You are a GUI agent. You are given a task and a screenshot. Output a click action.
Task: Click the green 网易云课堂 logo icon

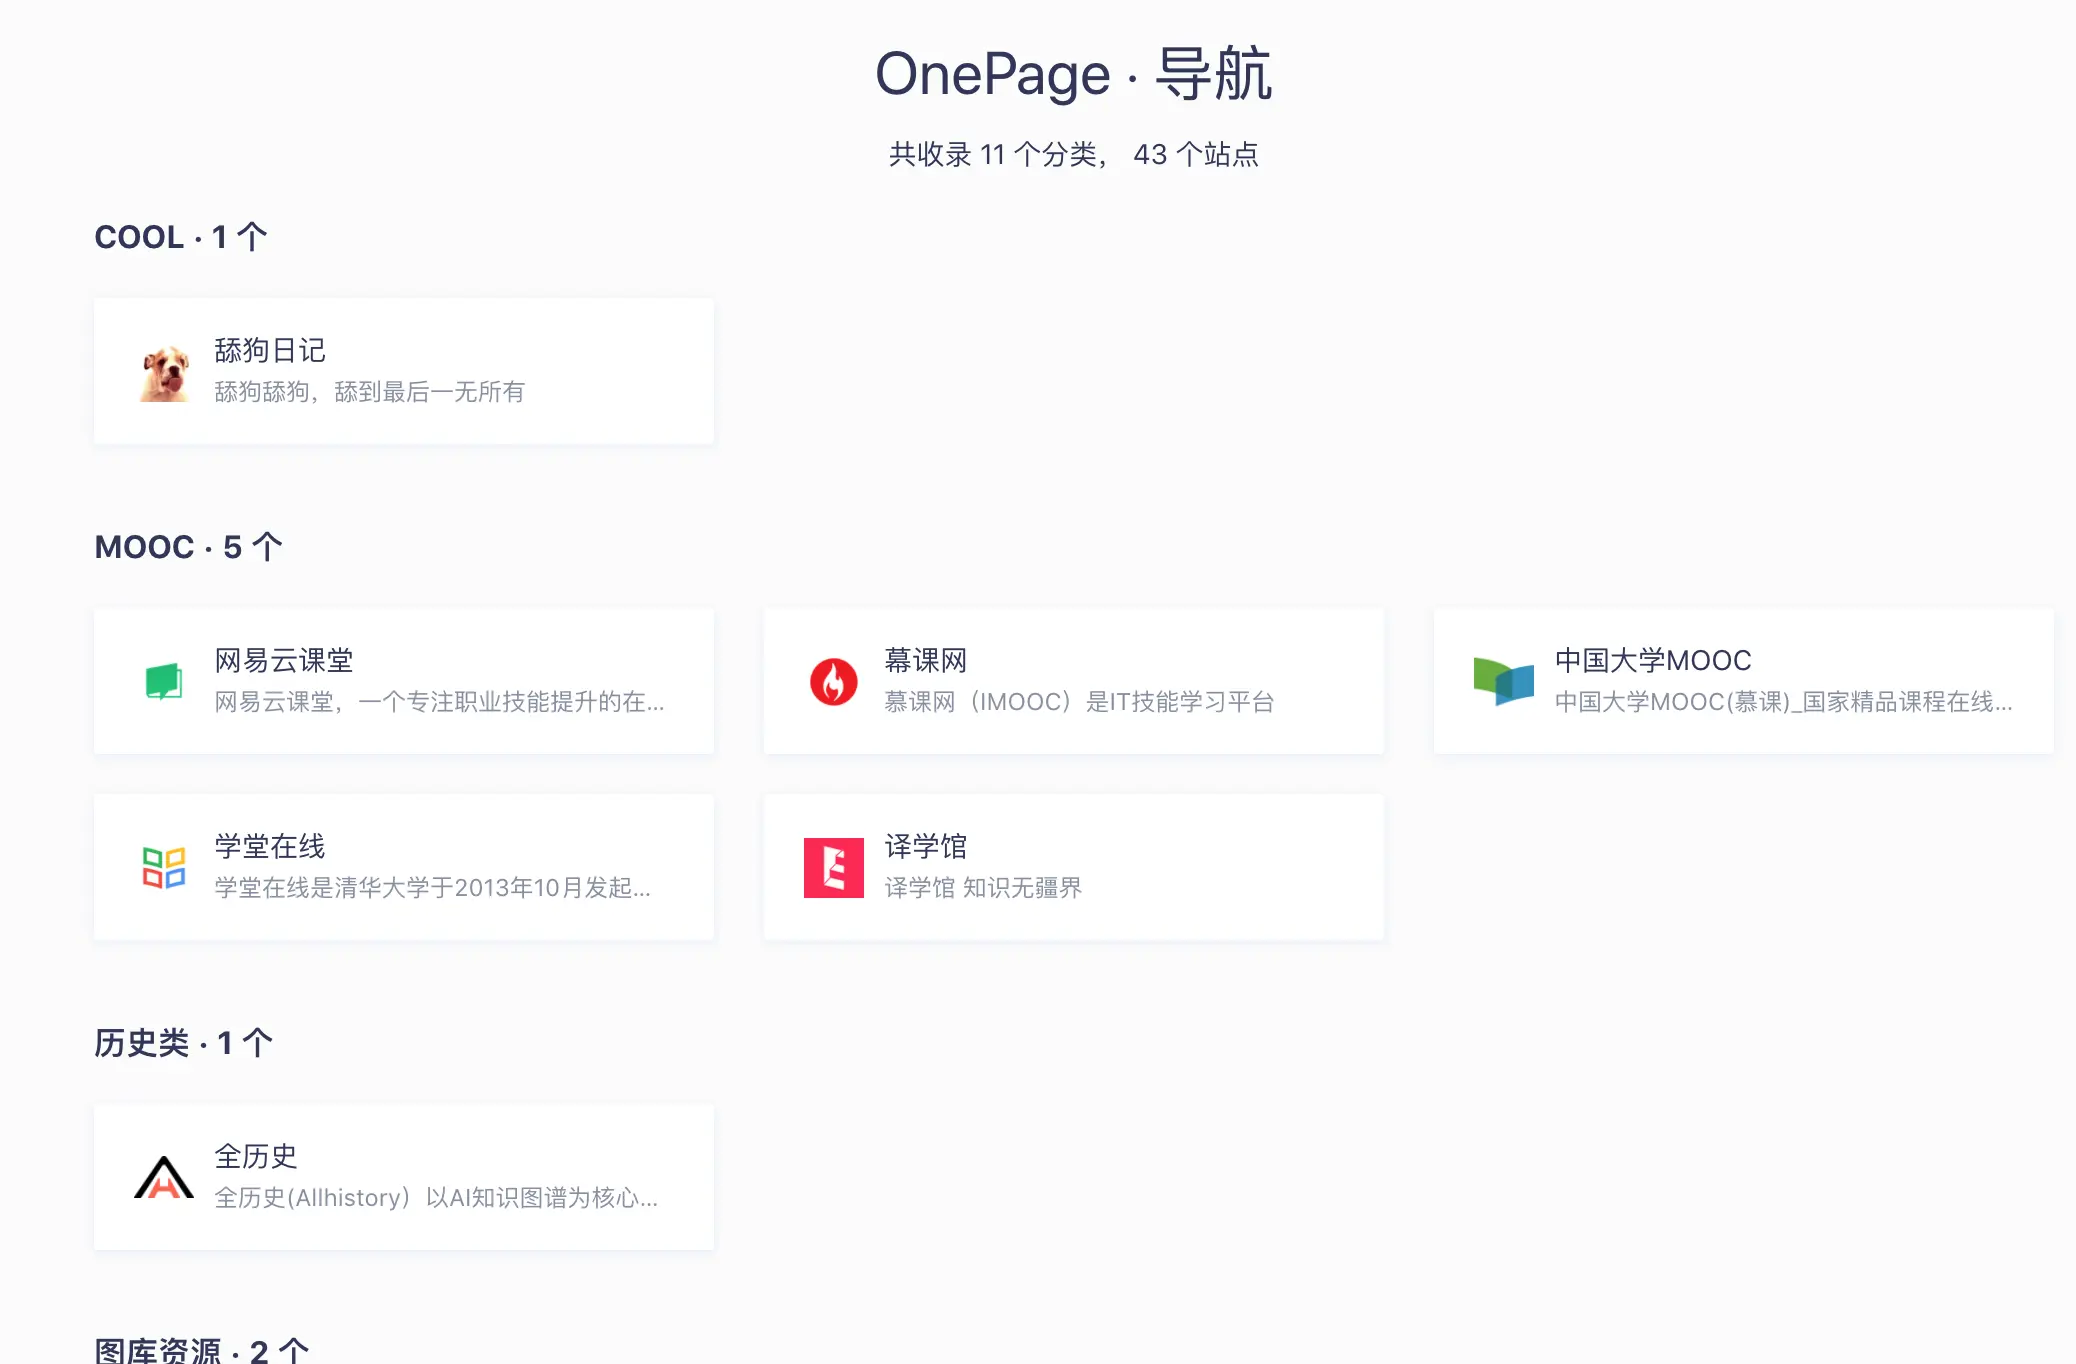point(164,682)
